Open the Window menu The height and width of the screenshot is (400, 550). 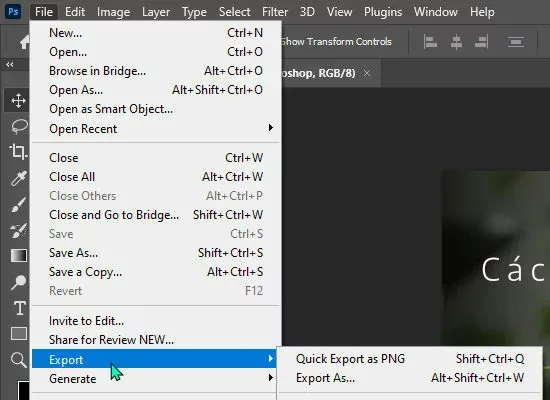pyautogui.click(x=435, y=12)
